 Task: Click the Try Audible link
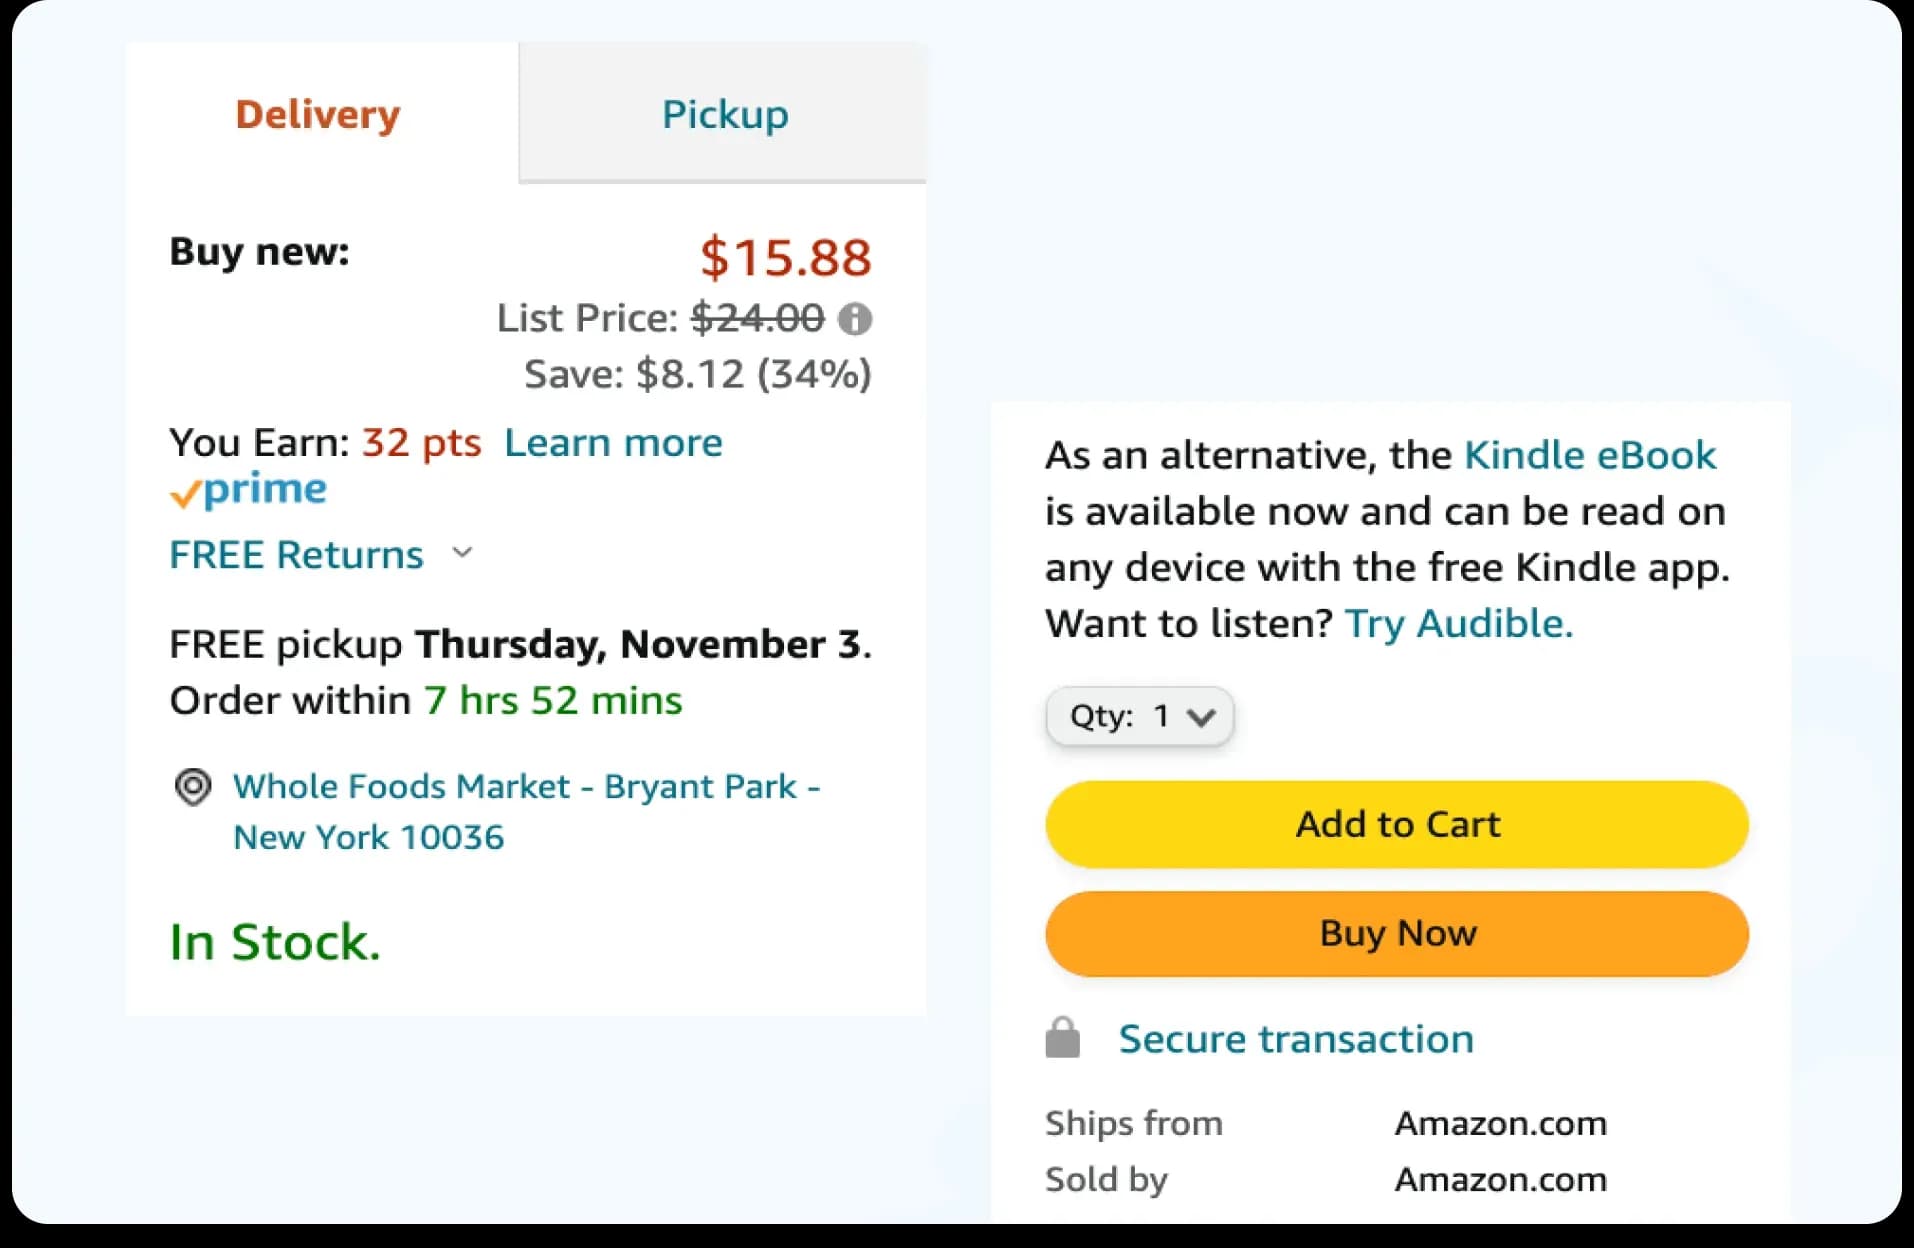pos(1457,622)
